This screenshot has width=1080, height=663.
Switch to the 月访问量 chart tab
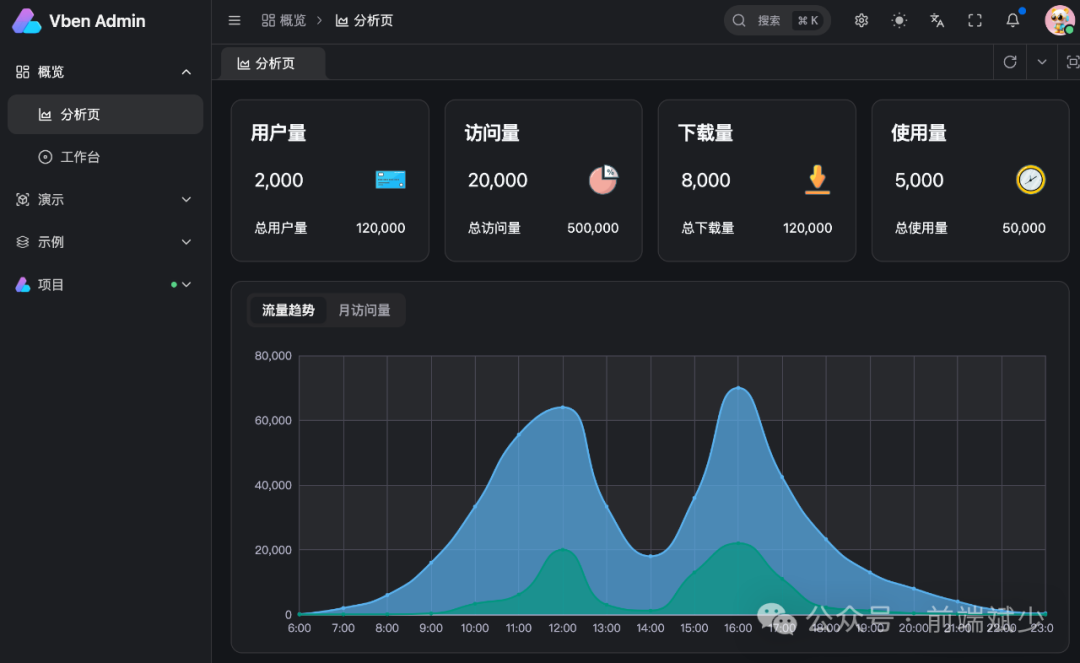pyautogui.click(x=364, y=310)
